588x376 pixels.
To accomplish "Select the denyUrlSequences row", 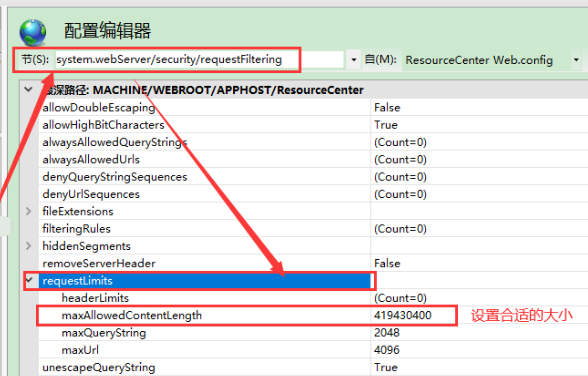I will pyautogui.click(x=313, y=194).
